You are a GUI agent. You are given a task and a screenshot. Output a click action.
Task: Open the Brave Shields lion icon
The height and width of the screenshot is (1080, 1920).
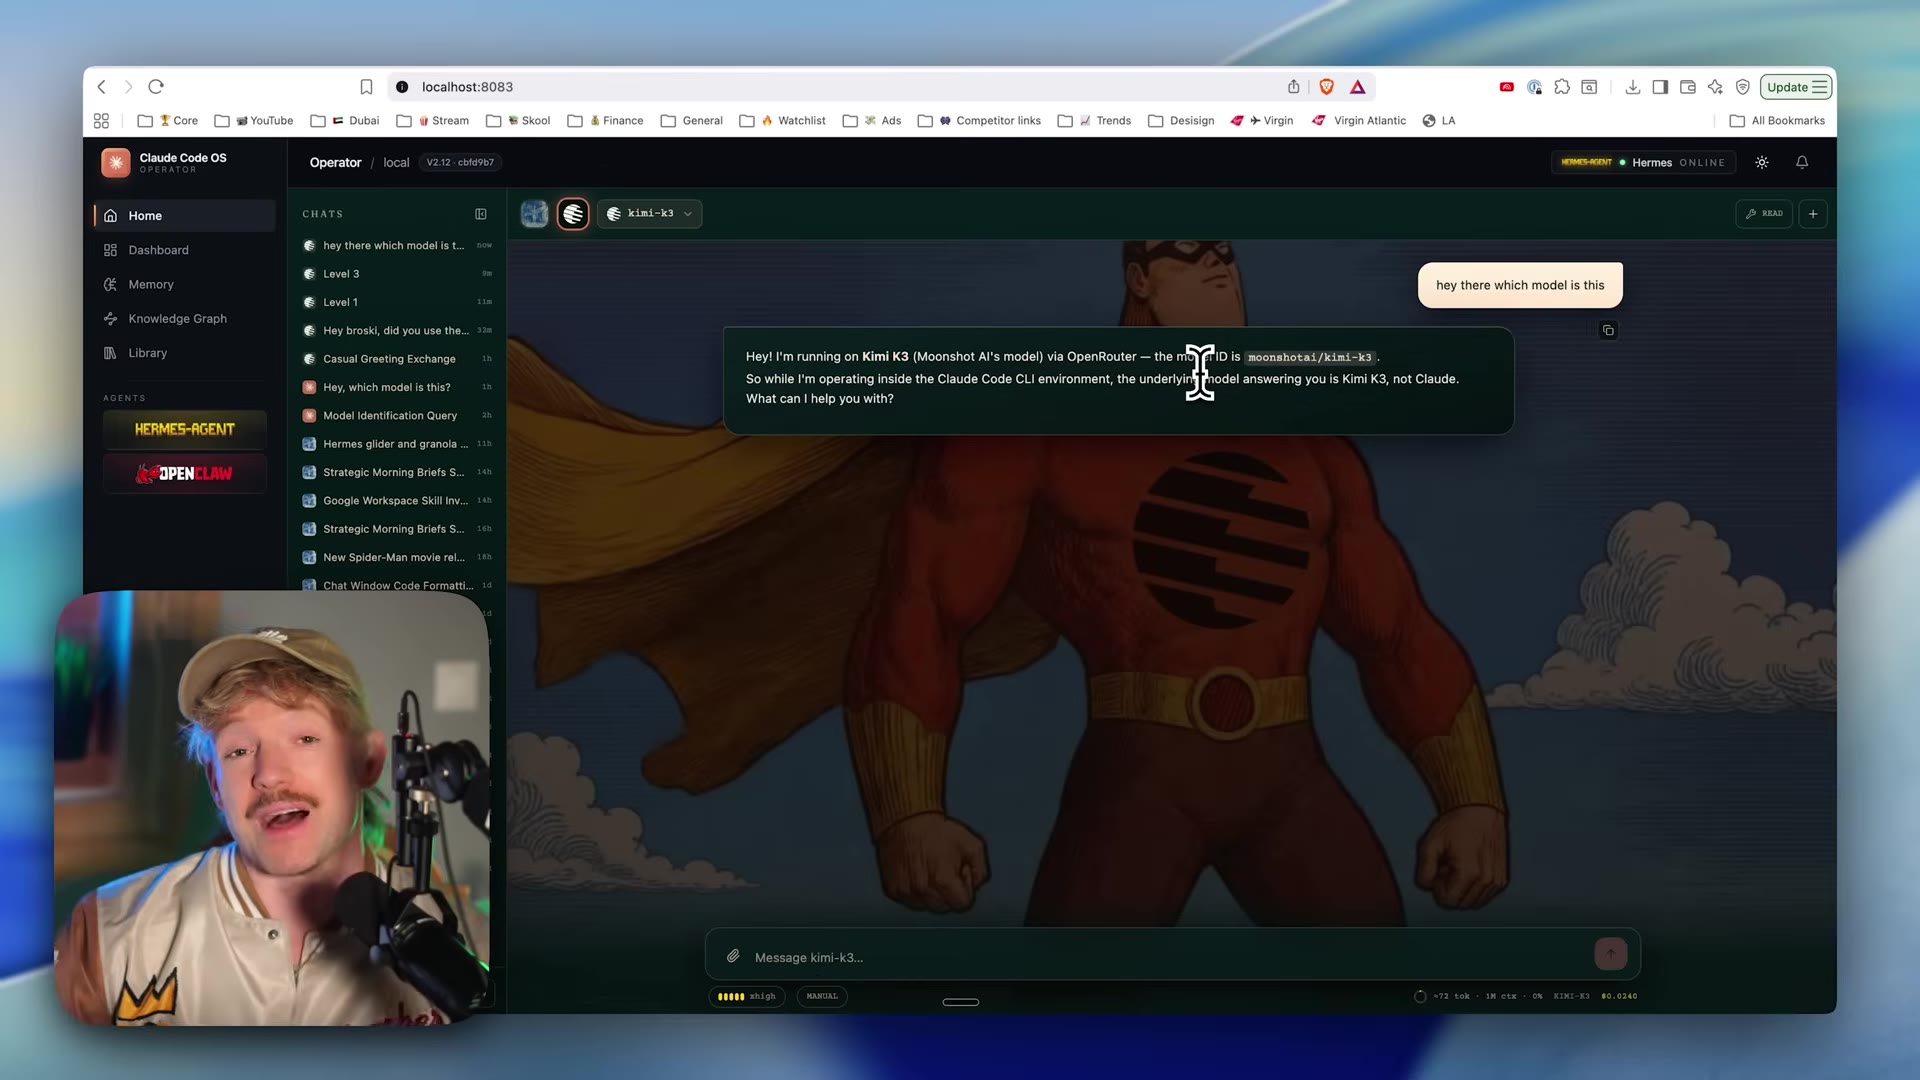(x=1326, y=87)
